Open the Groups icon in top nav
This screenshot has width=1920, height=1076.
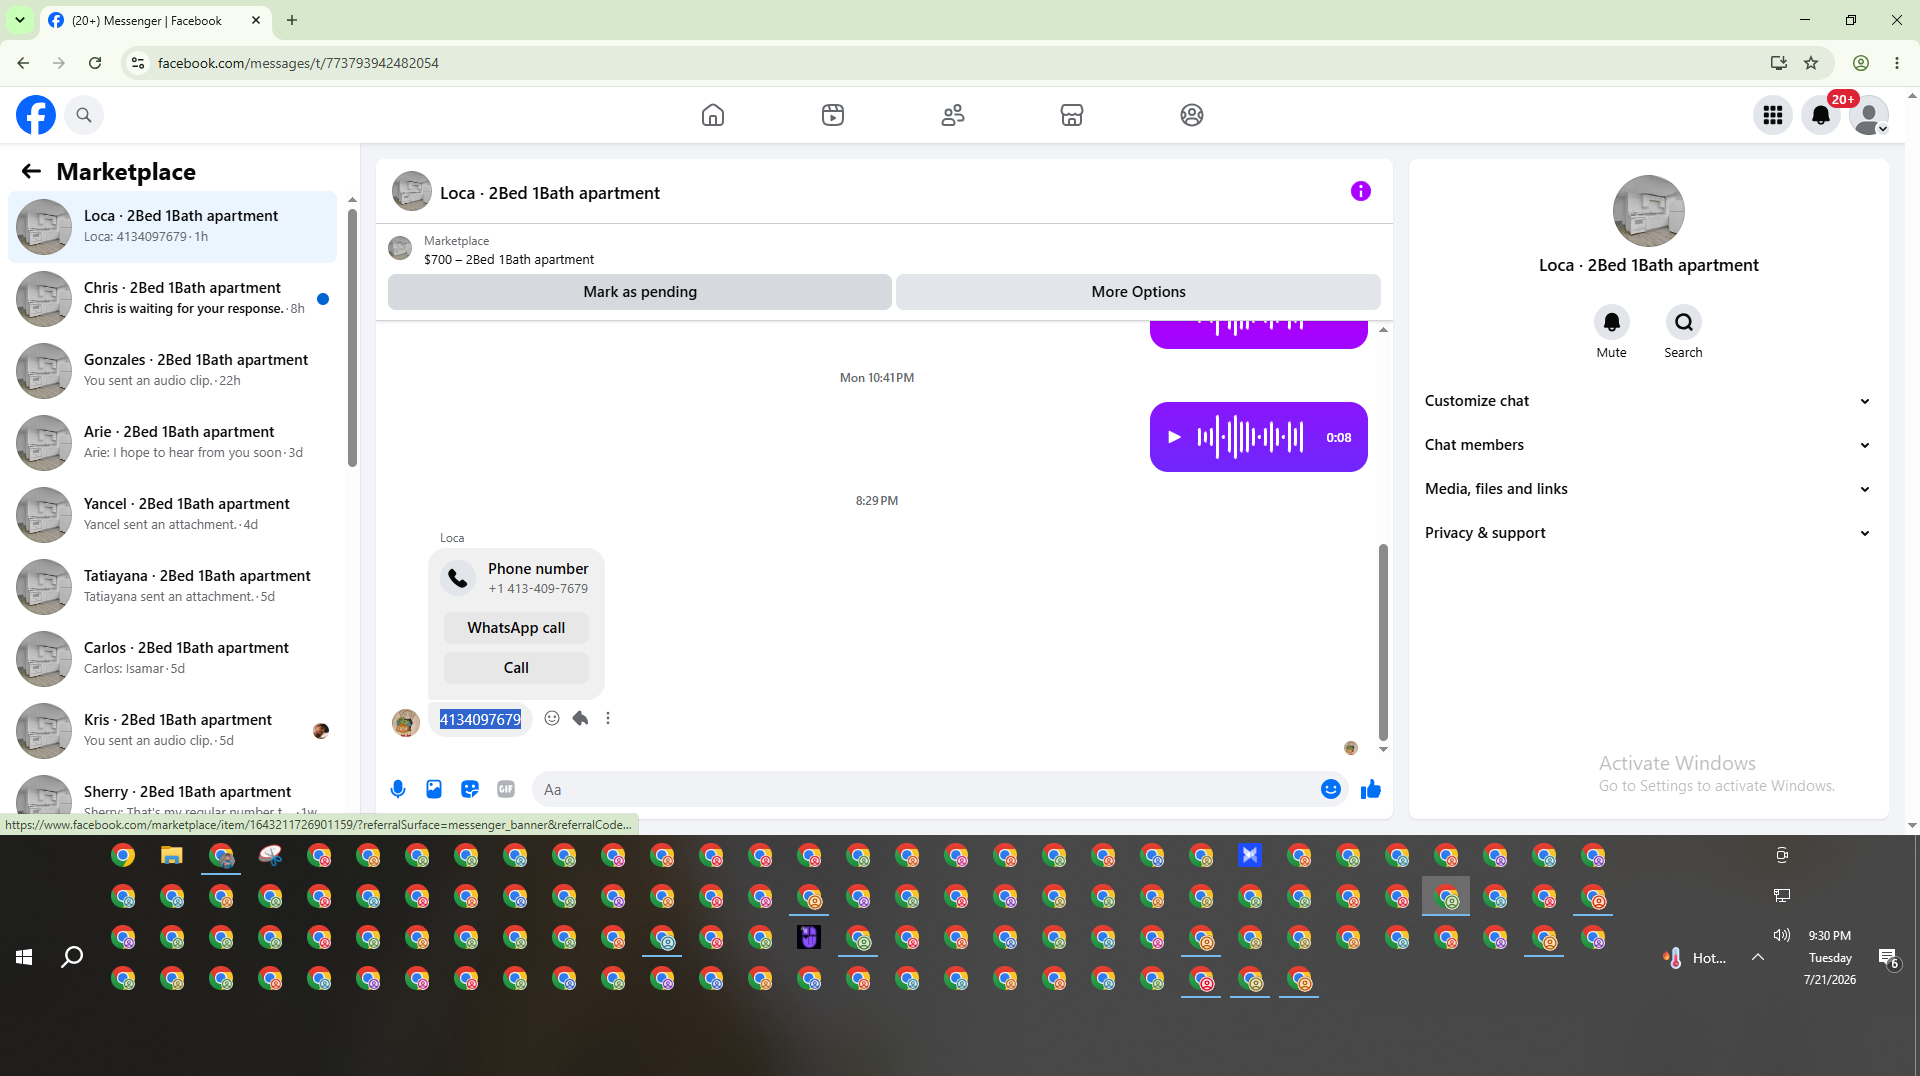pos(1192,115)
